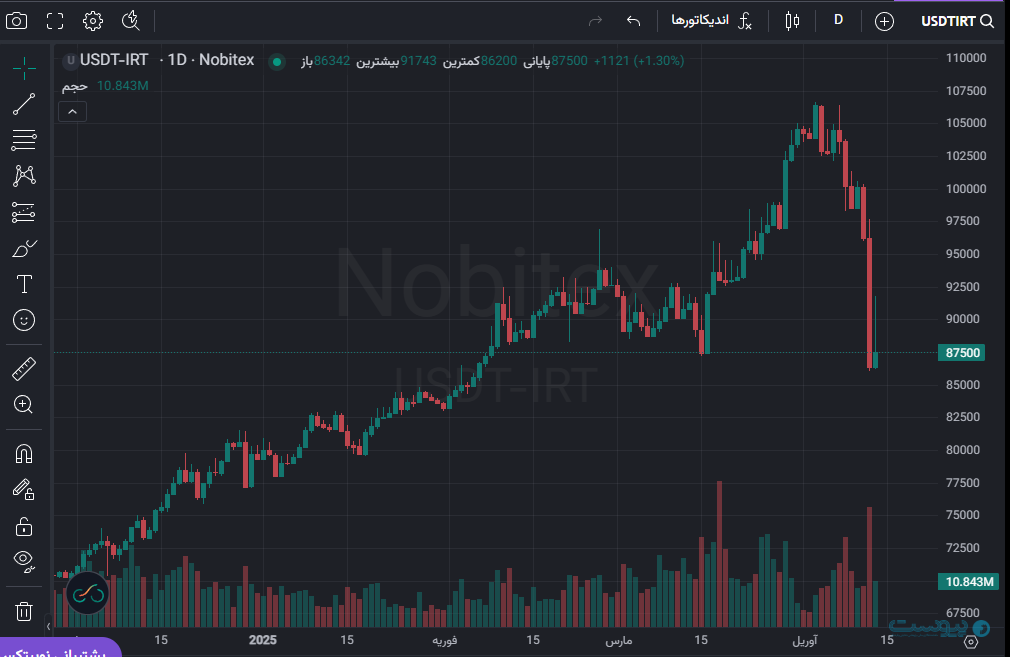This screenshot has height=657, width=1010.
Task: Choose the brush drawing tool
Action: click(x=24, y=248)
